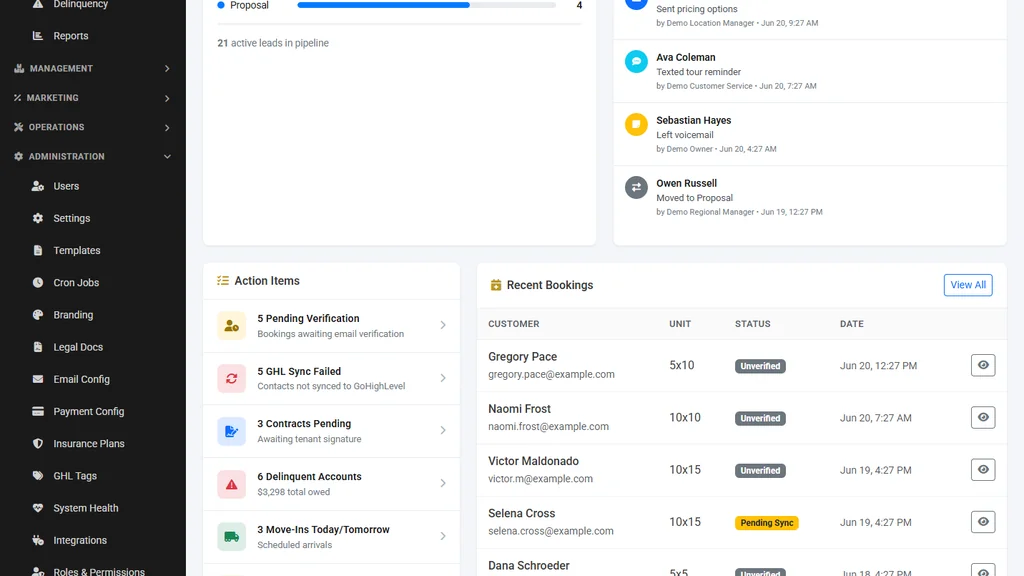Click the Administration gear icon
1024x576 pixels.
coord(18,157)
